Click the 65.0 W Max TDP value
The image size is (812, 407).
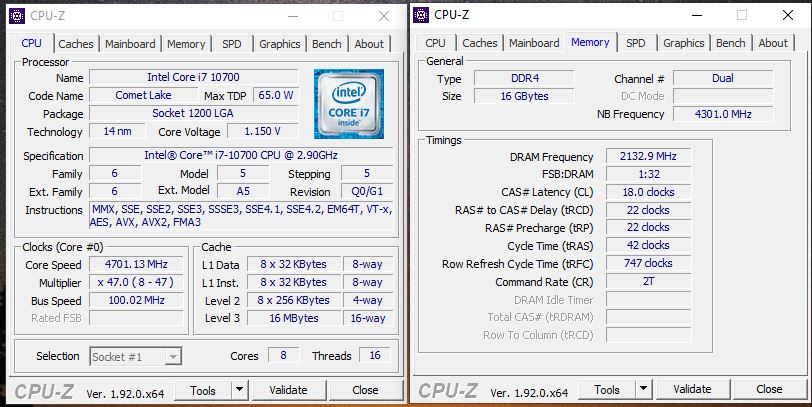[x=276, y=95]
